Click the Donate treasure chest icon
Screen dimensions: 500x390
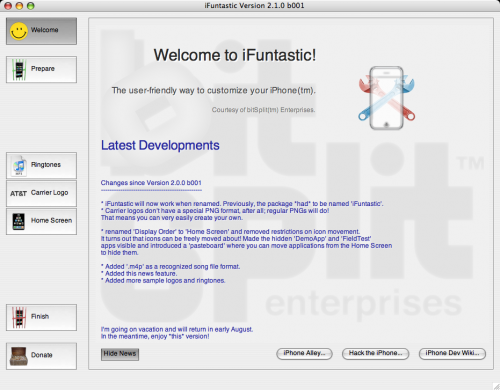click(x=18, y=356)
